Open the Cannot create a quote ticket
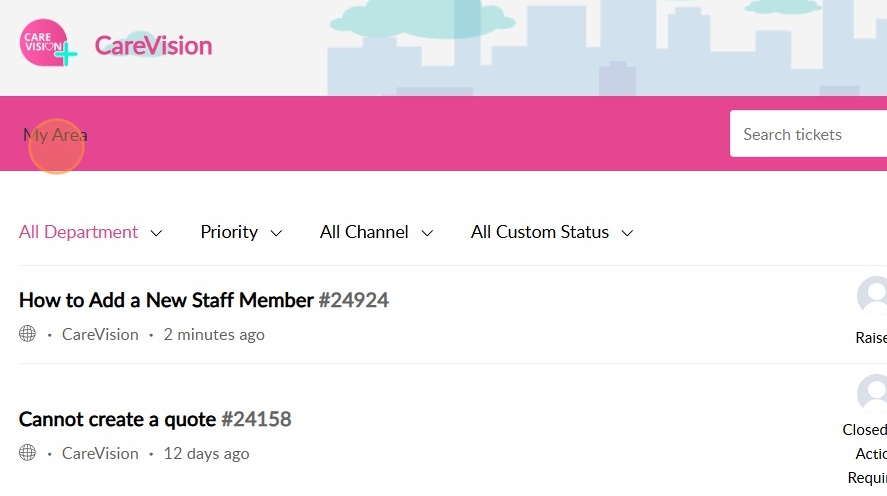Viewport: 887px width, 496px height. [x=117, y=419]
